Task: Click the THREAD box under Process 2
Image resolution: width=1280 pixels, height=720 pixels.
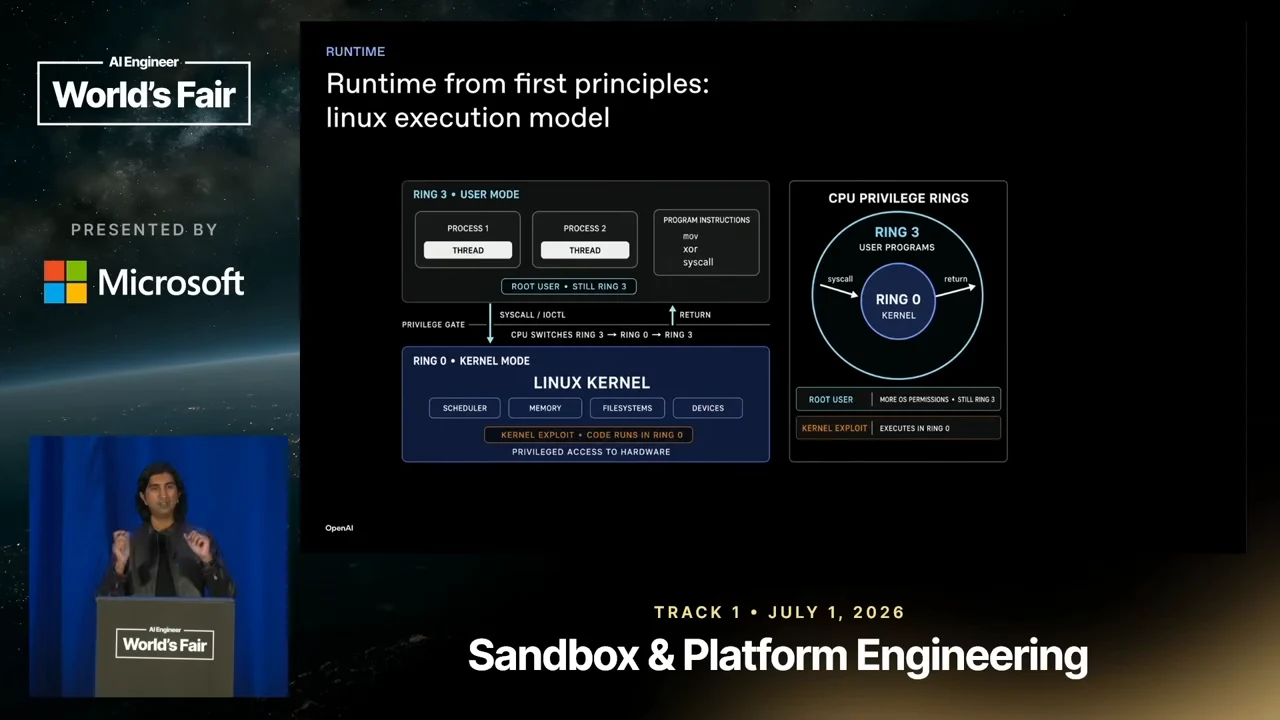Action: pyautogui.click(x=585, y=250)
